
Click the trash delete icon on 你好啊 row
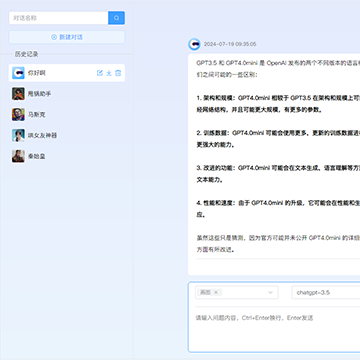point(118,73)
